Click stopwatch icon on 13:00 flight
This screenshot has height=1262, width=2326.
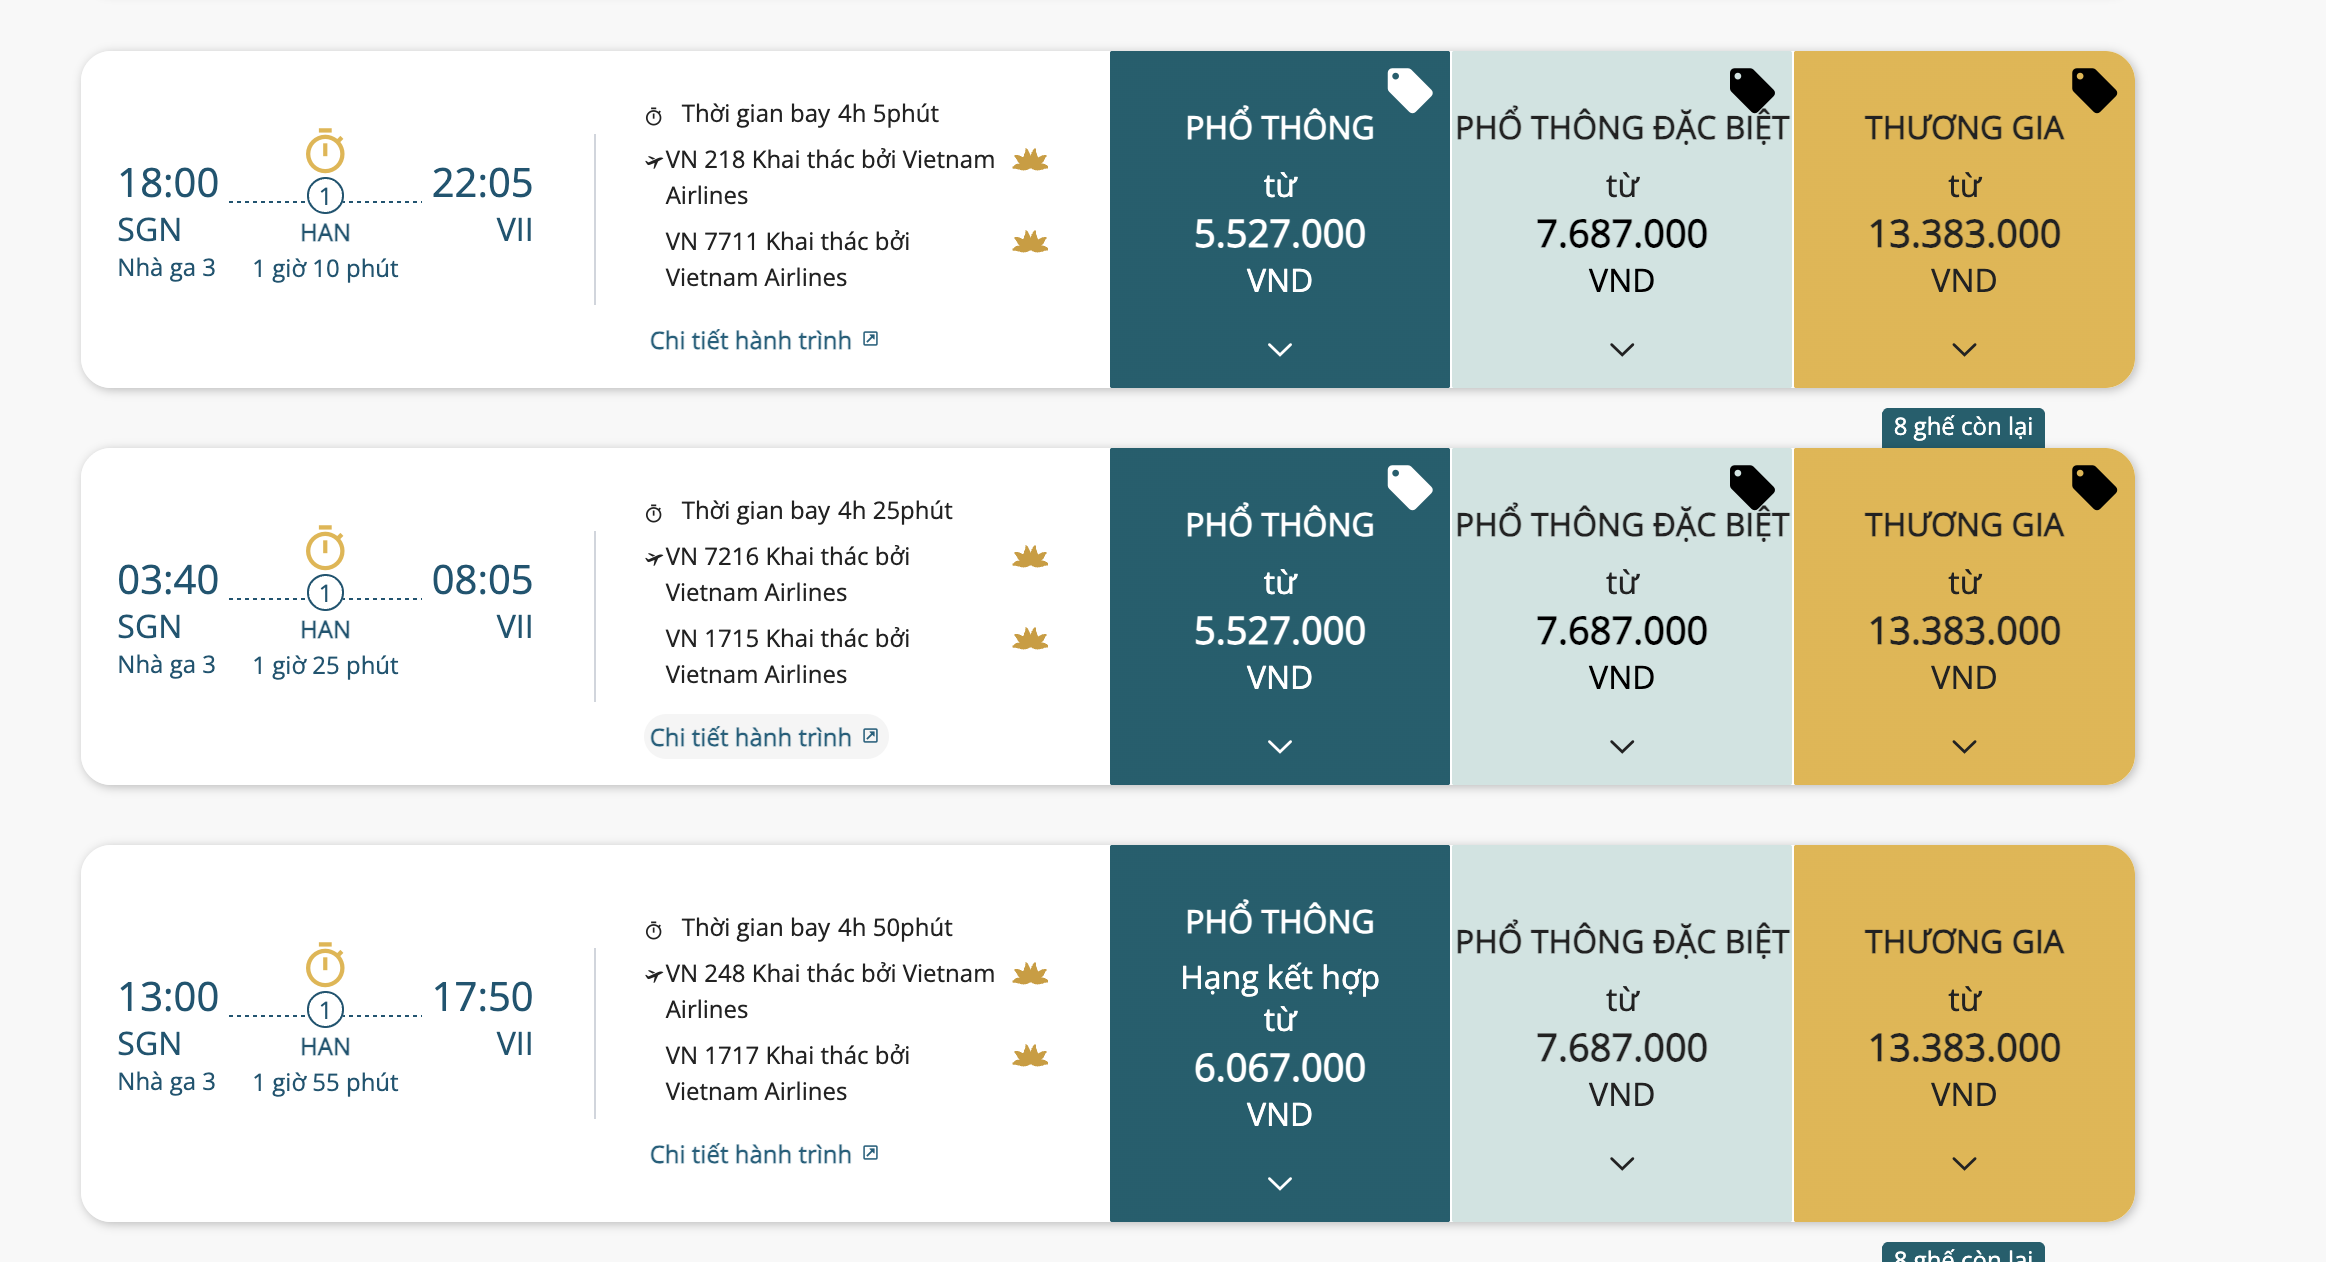point(325,965)
